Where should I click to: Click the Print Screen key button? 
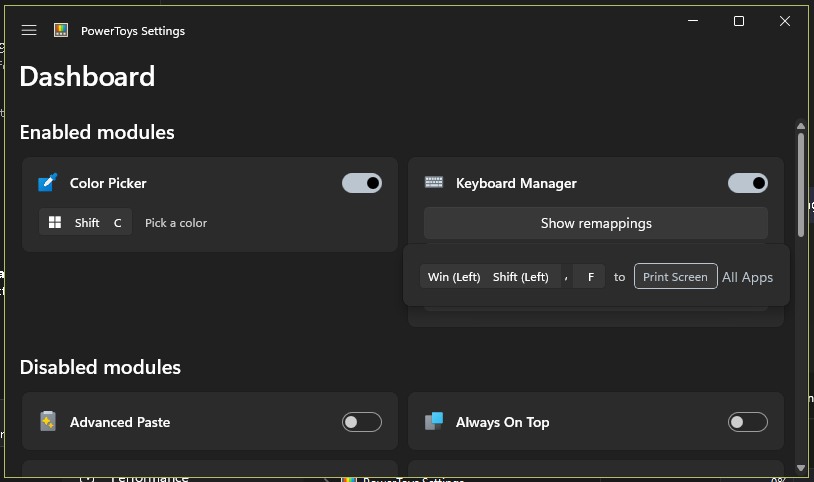675,277
